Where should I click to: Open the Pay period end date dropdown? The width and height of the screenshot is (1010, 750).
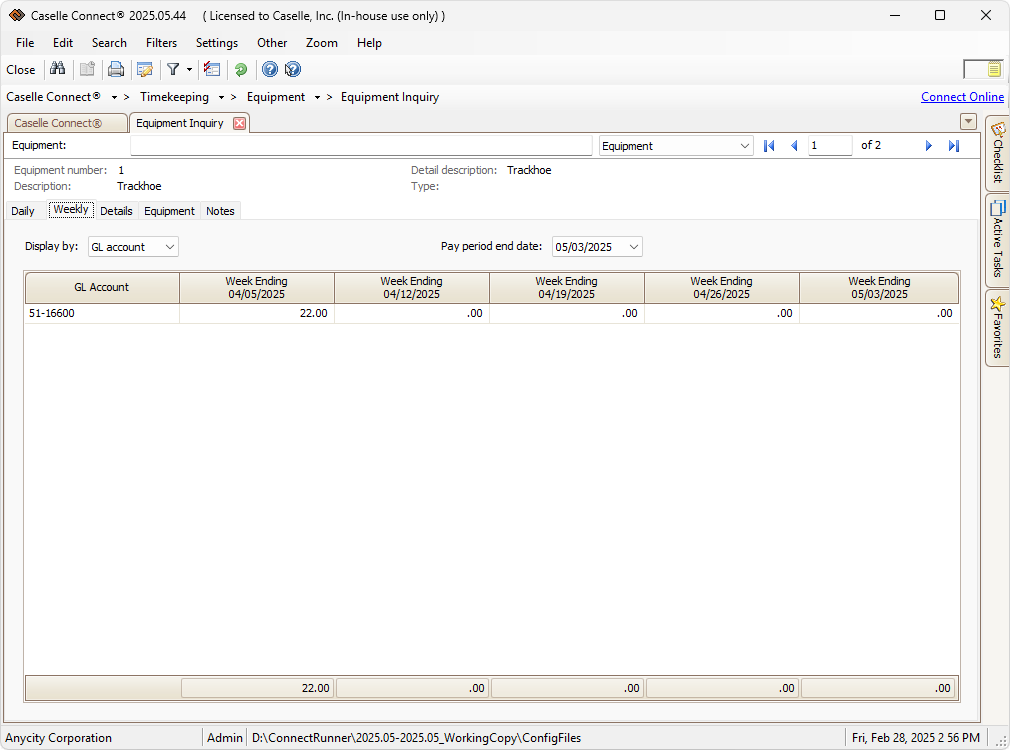tap(633, 247)
